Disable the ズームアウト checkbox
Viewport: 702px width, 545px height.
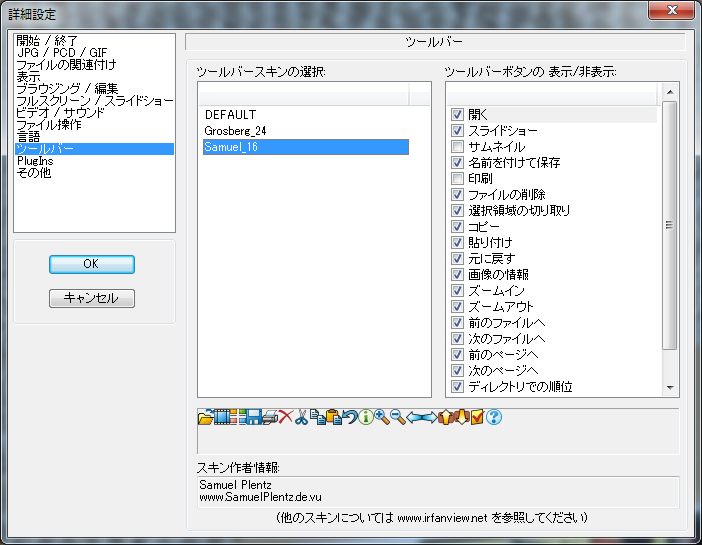click(457, 306)
